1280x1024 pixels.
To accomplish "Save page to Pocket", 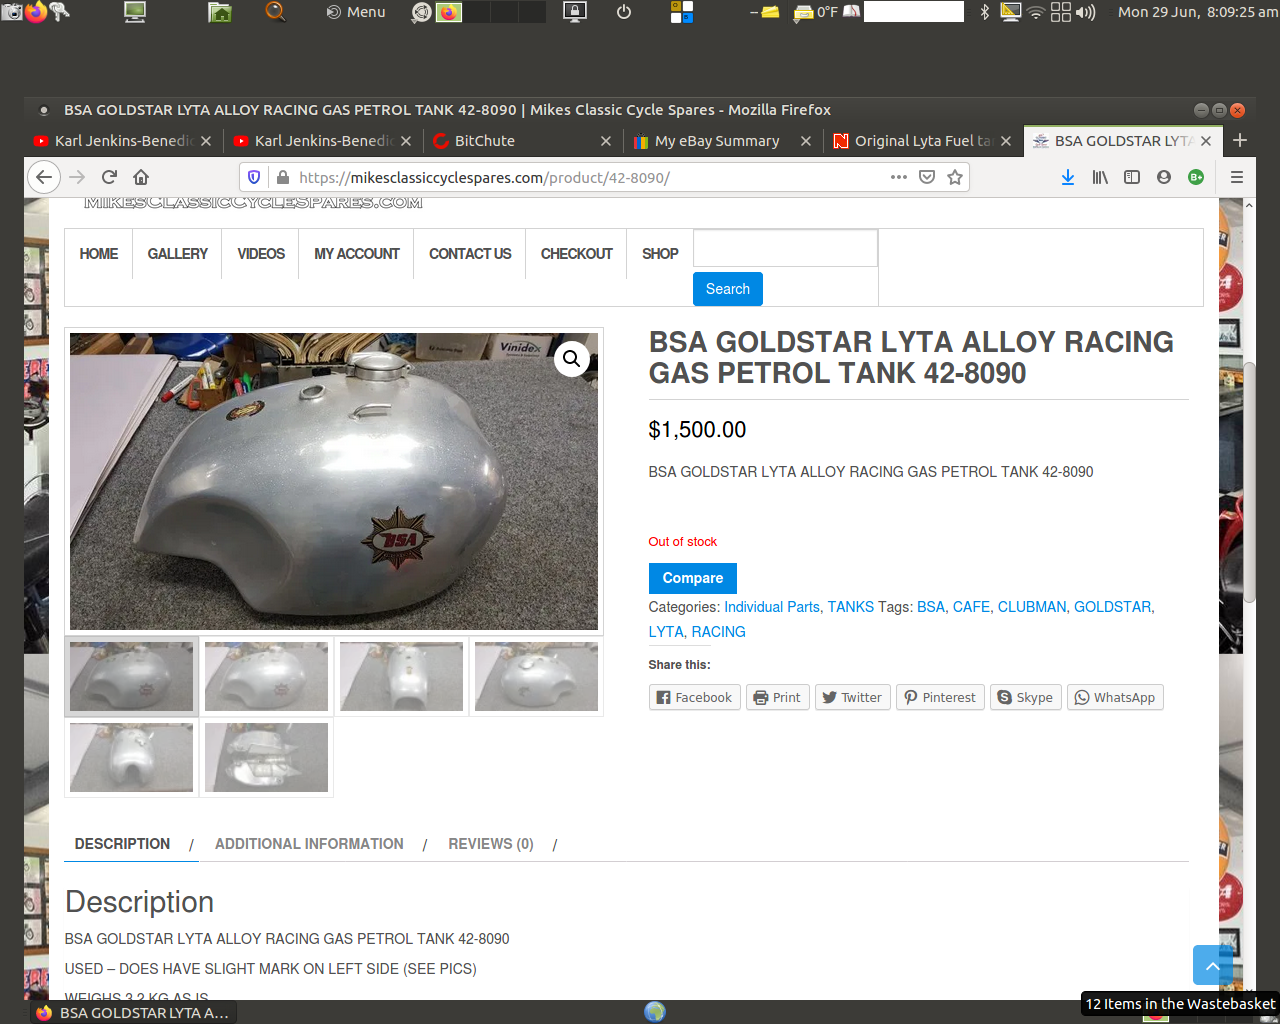I will point(927,177).
